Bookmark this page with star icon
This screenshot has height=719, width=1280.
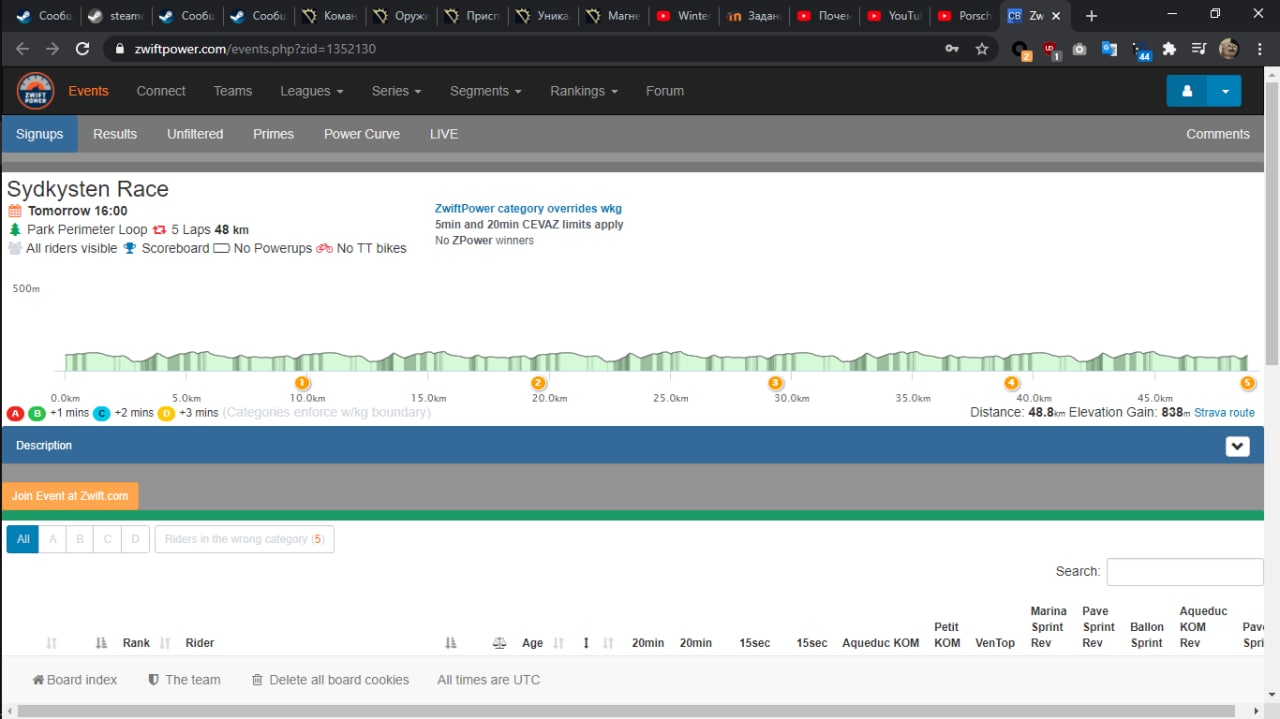[x=982, y=48]
